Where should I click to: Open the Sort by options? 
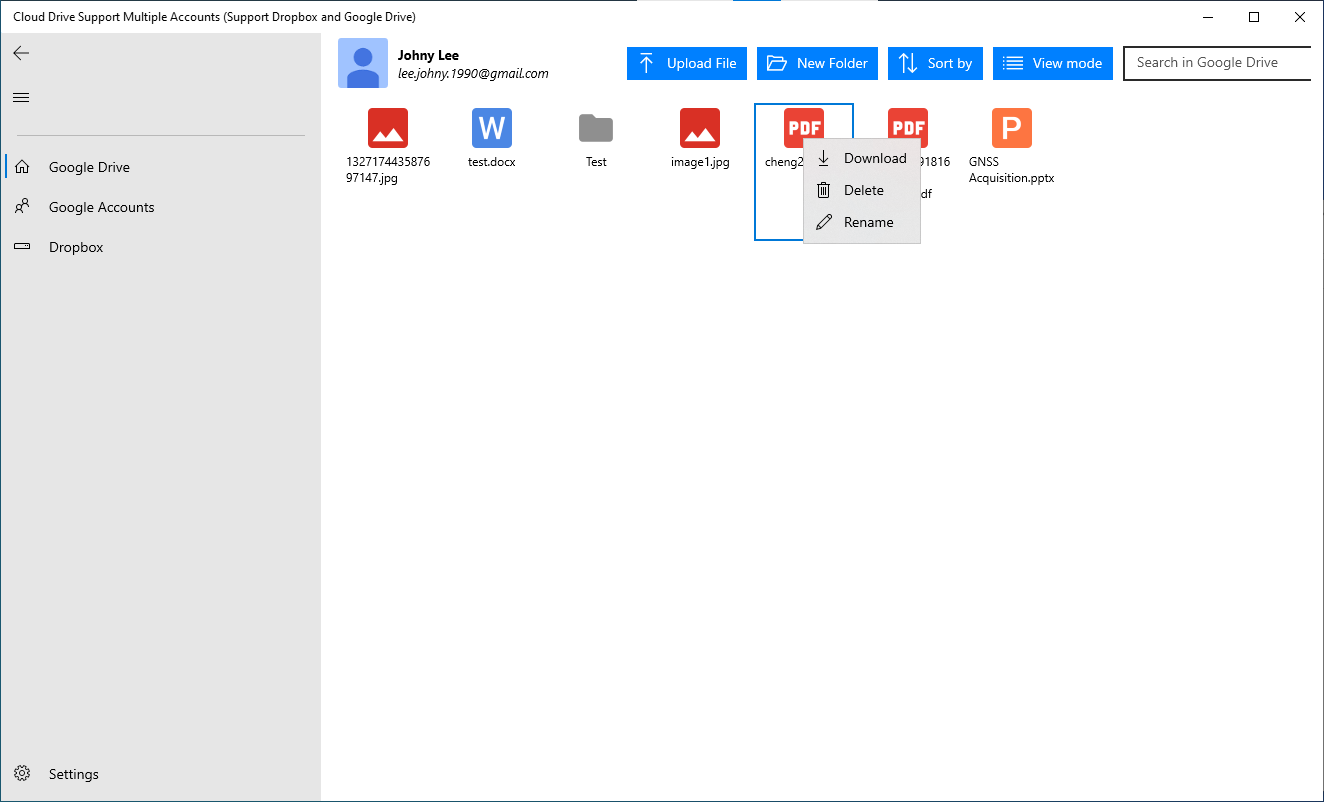tap(936, 63)
